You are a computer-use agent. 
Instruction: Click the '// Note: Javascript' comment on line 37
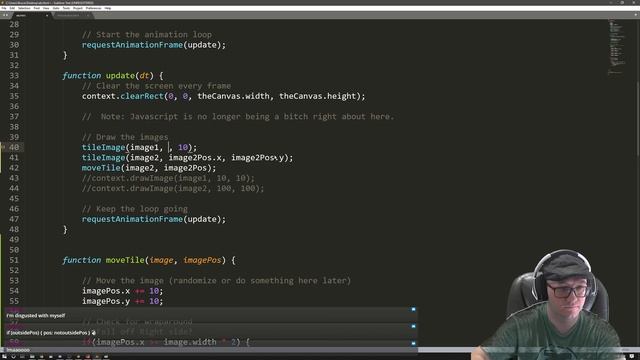tap(238, 117)
